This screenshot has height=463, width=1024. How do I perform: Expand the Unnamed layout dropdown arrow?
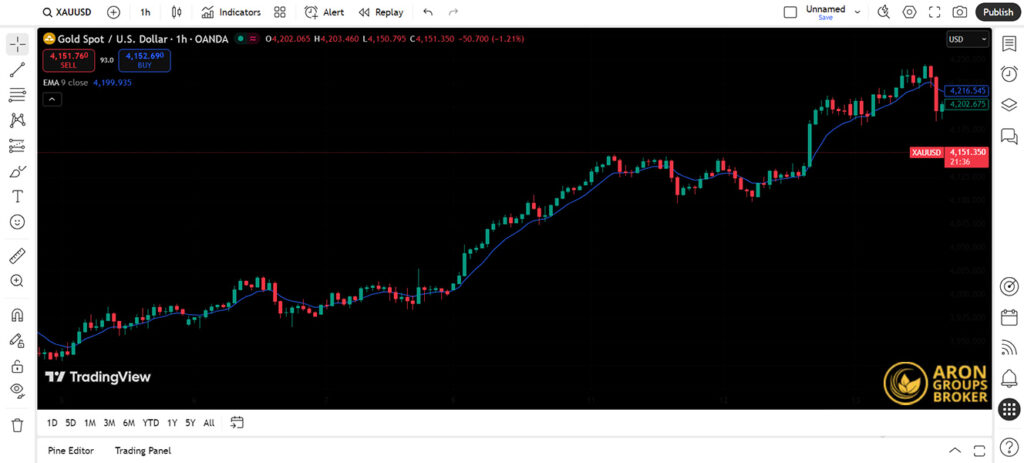pyautogui.click(x=856, y=11)
